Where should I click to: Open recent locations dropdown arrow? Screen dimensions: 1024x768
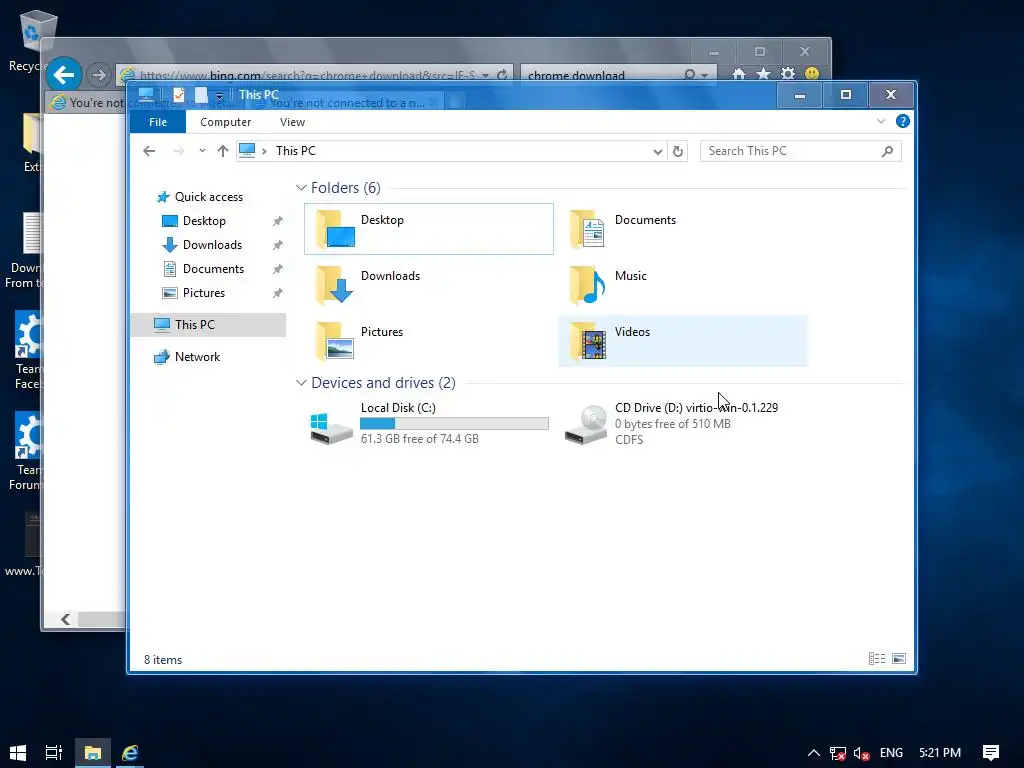coord(202,151)
